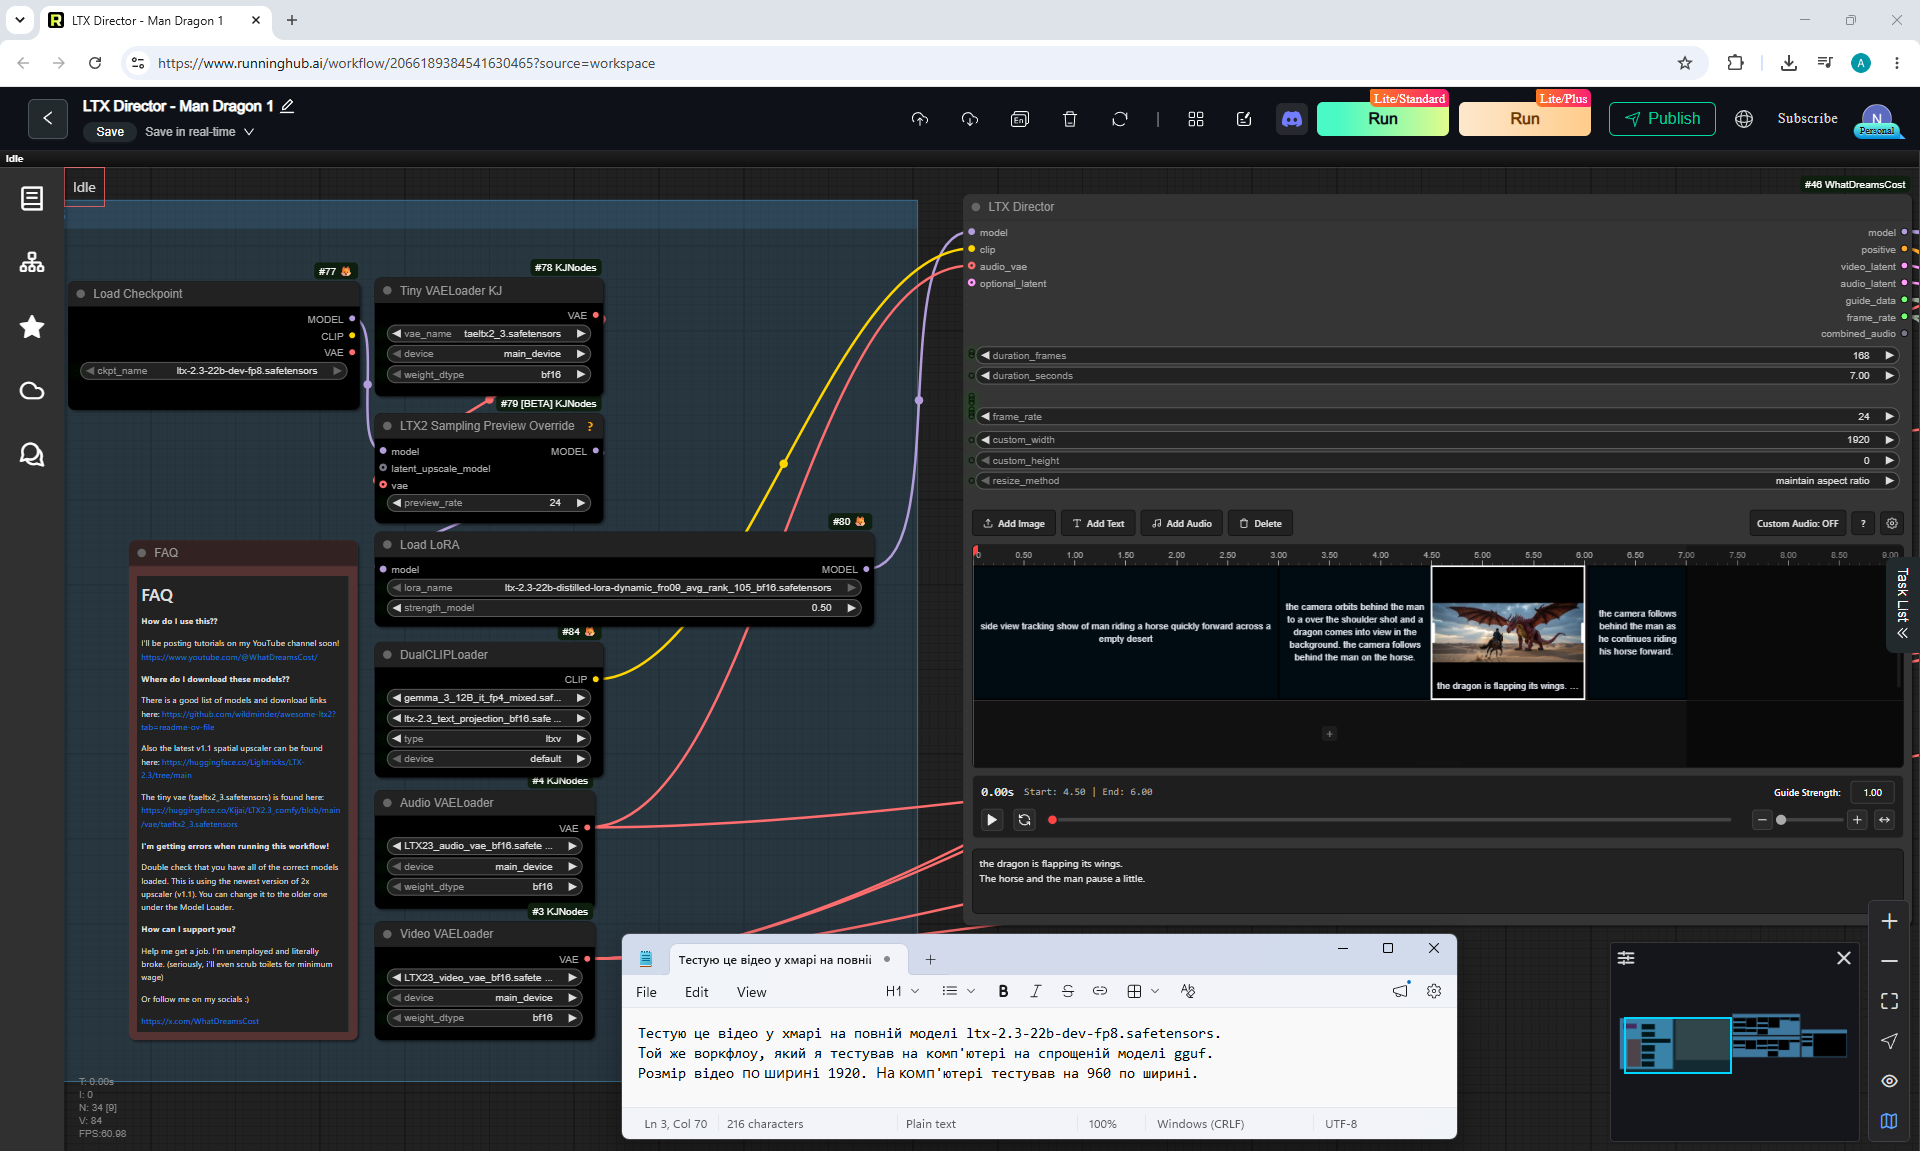Open the list style dropdown in Notepad
Image resolution: width=1920 pixels, height=1151 pixels.
point(958,991)
